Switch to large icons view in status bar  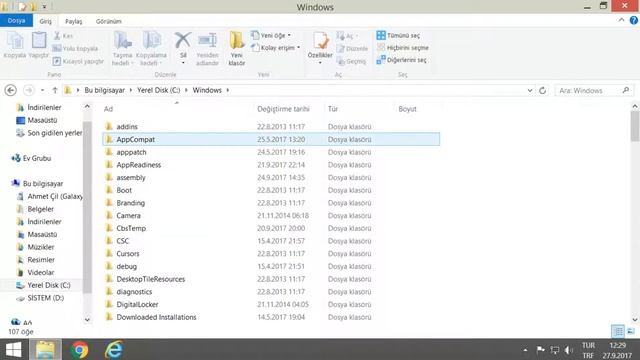[x=631, y=331]
